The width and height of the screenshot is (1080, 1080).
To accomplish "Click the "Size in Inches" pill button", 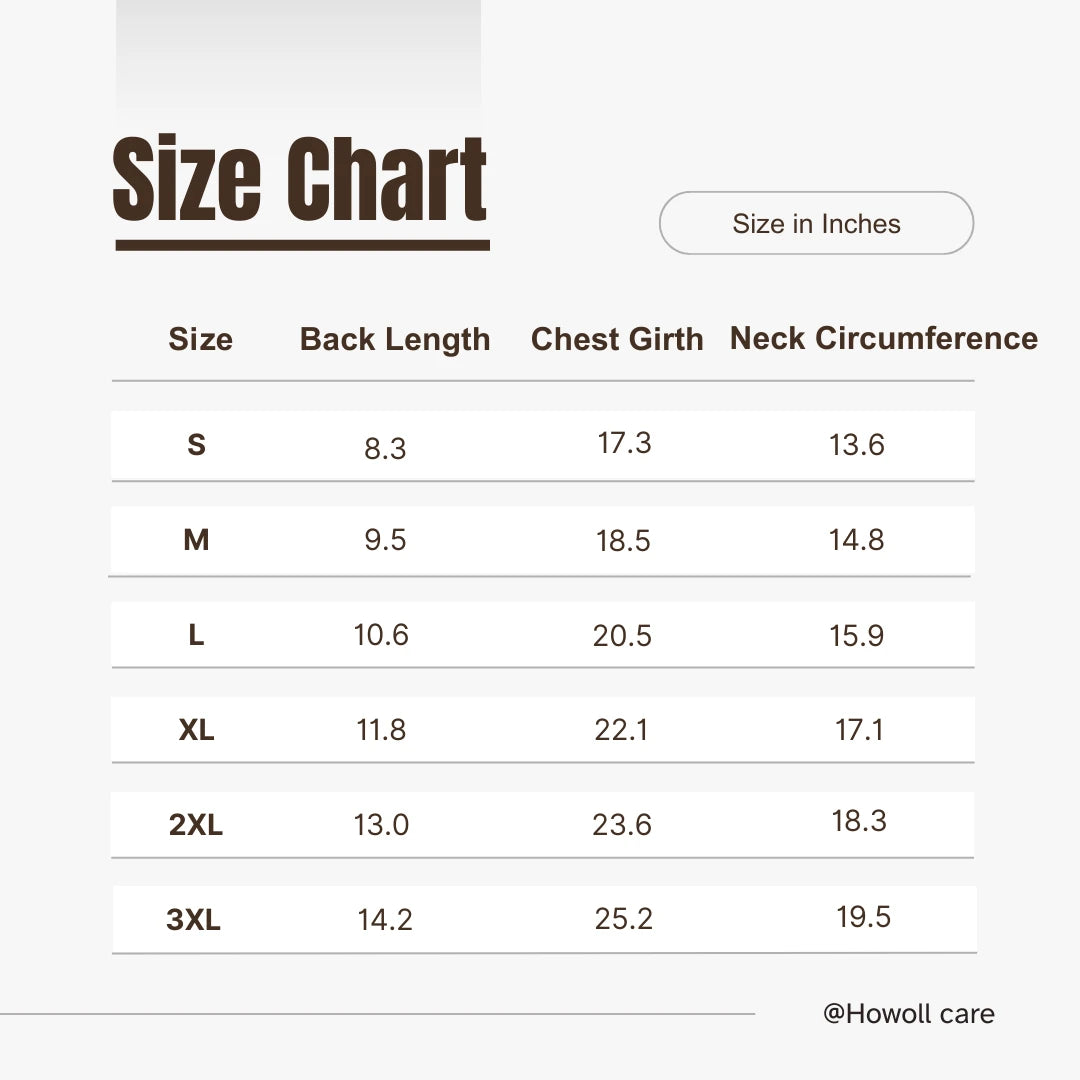I will click(816, 223).
